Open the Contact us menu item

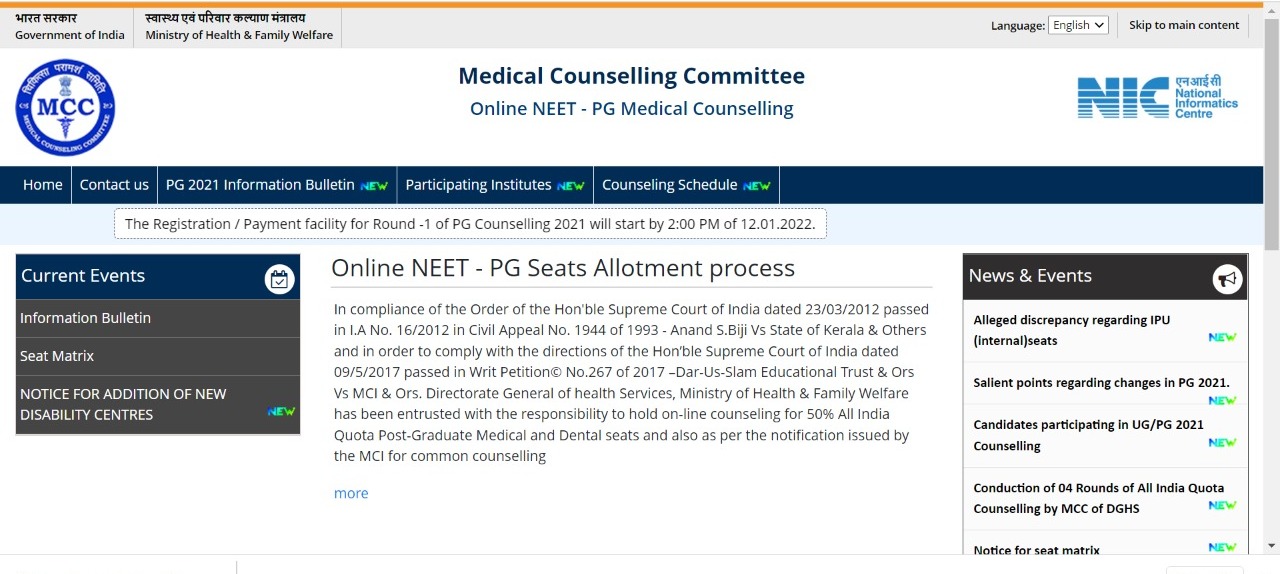[114, 185]
